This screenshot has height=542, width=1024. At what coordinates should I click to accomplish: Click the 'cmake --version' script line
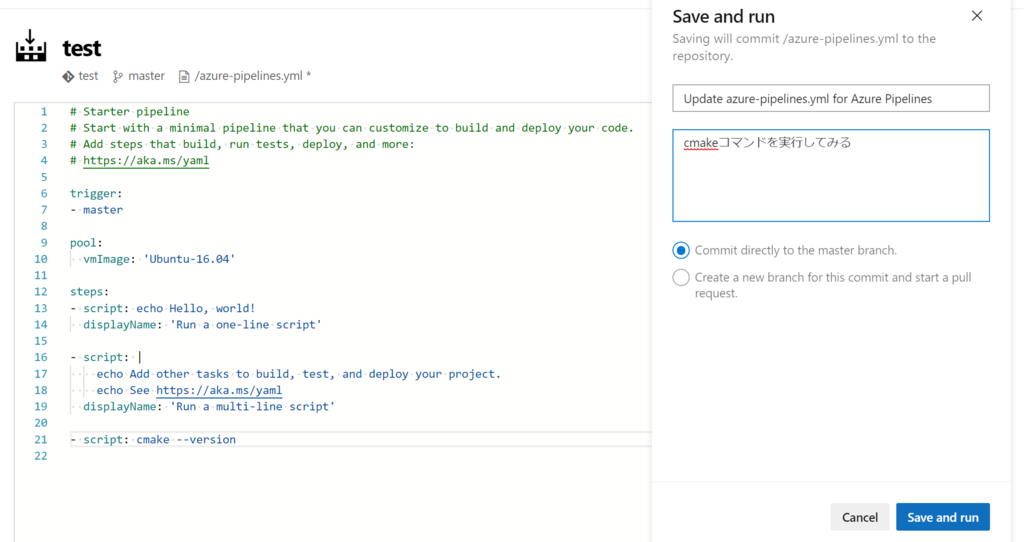pyautogui.click(x=153, y=439)
